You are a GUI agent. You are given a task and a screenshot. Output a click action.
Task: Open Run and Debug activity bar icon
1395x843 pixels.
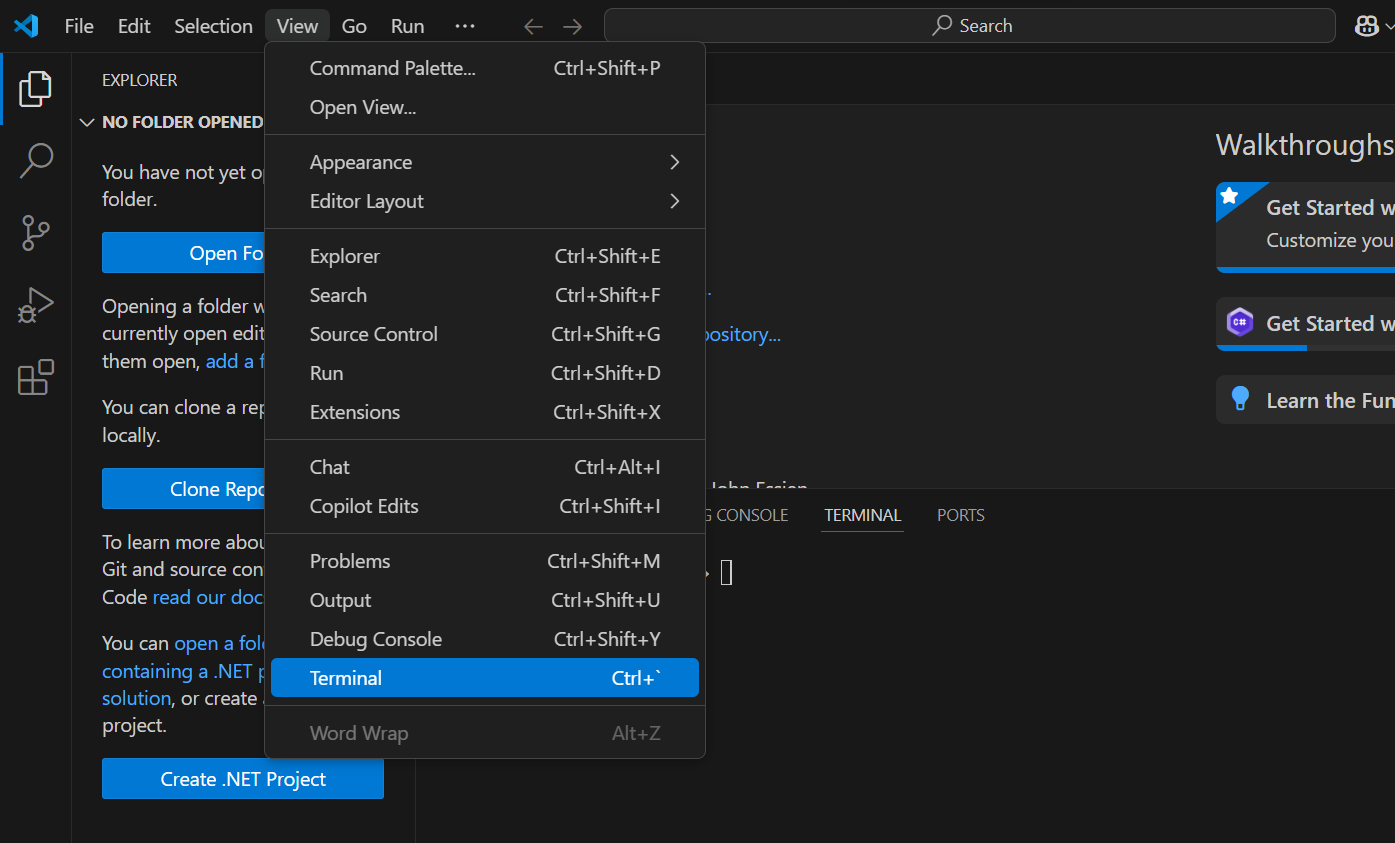point(35,305)
